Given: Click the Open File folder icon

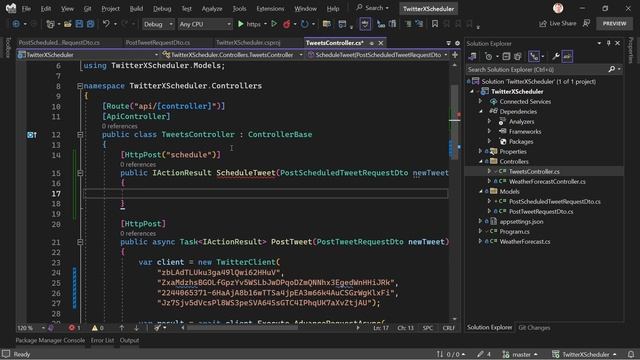Looking at the screenshot, I should click(x=68, y=24).
